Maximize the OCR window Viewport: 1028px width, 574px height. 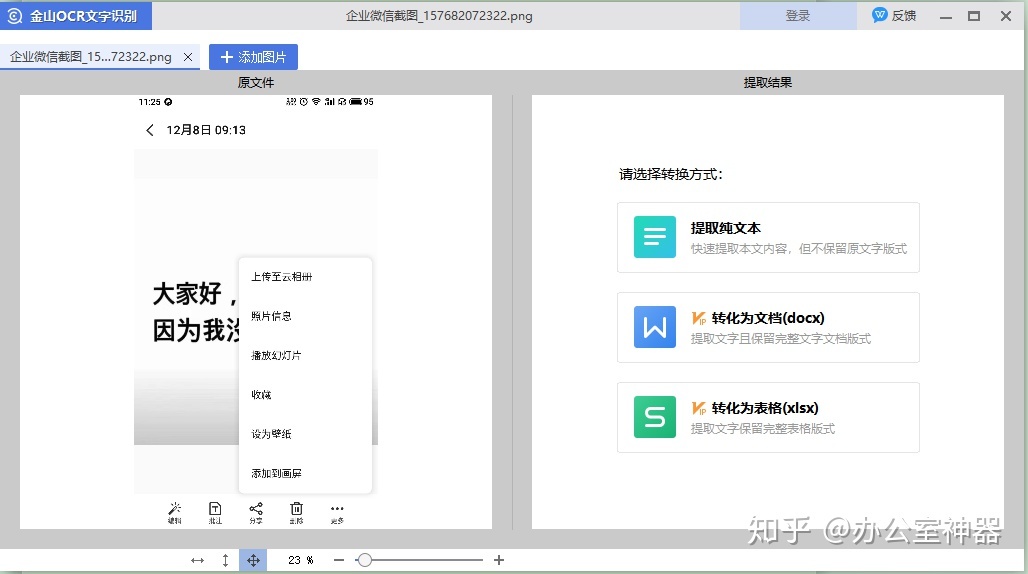974,16
